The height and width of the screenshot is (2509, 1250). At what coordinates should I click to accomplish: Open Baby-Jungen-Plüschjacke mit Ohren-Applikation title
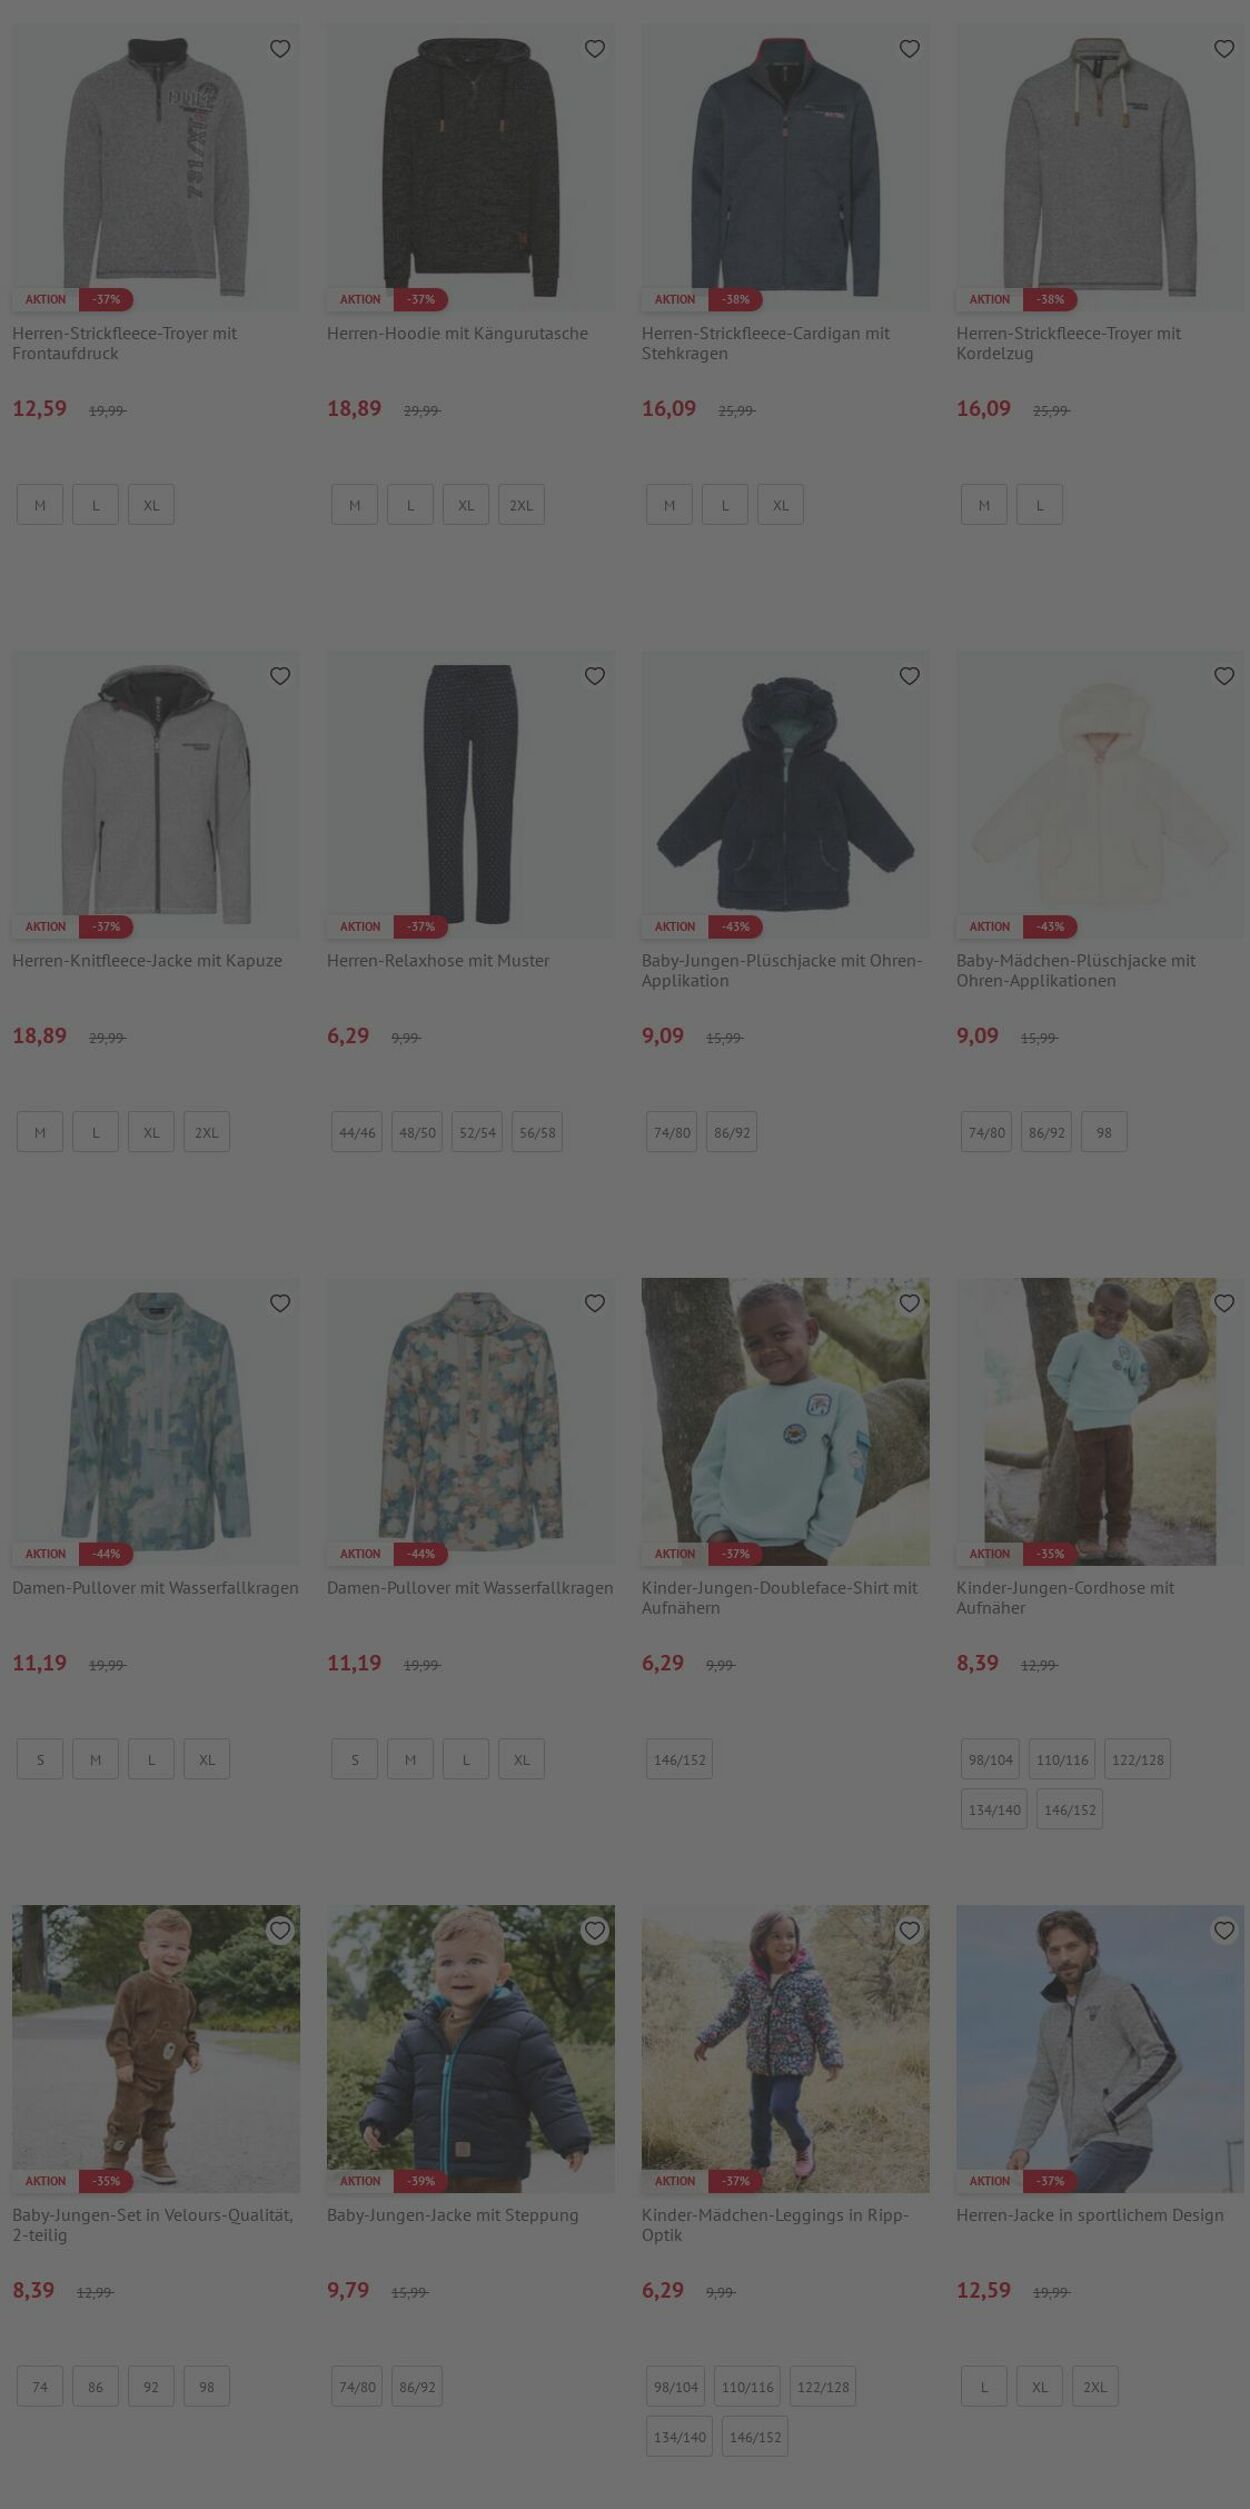(782, 970)
